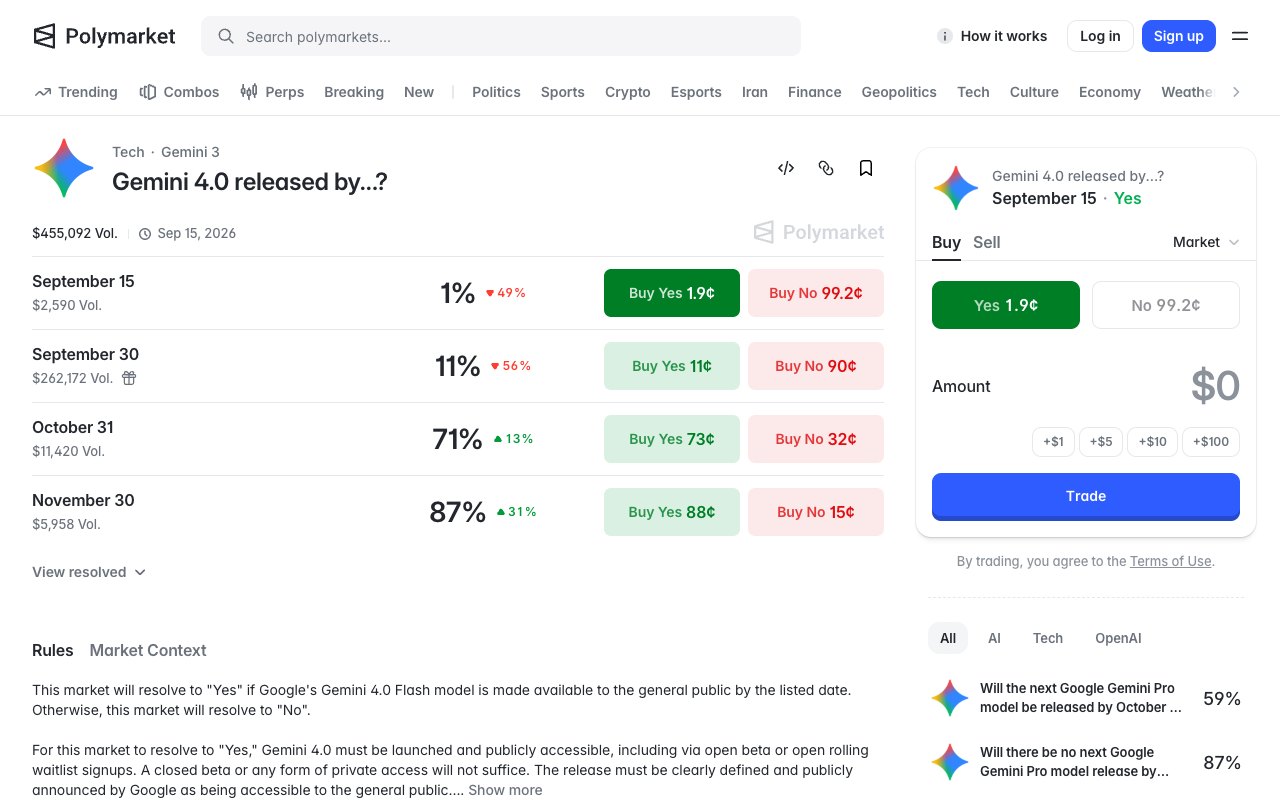The width and height of the screenshot is (1280, 800).
Task: Expand View resolved markets
Action: pyautogui.click(x=89, y=572)
